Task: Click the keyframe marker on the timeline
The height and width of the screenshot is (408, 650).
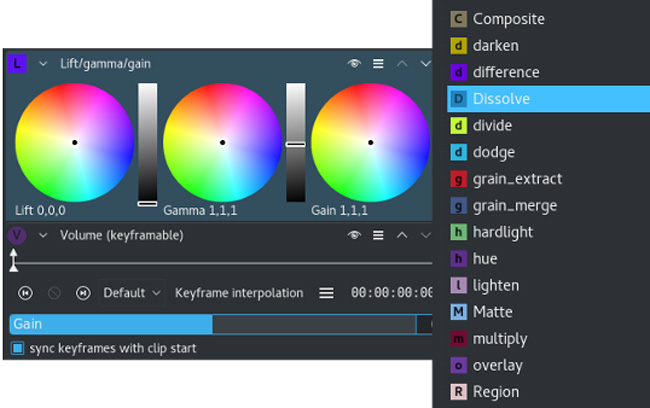Action: (x=14, y=260)
